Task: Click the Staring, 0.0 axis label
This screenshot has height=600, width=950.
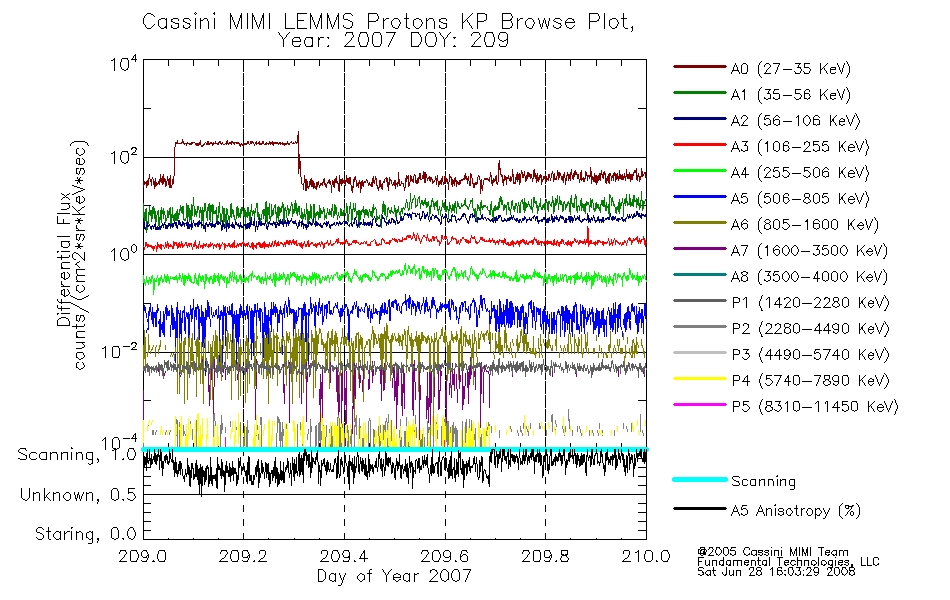Action: tap(85, 534)
